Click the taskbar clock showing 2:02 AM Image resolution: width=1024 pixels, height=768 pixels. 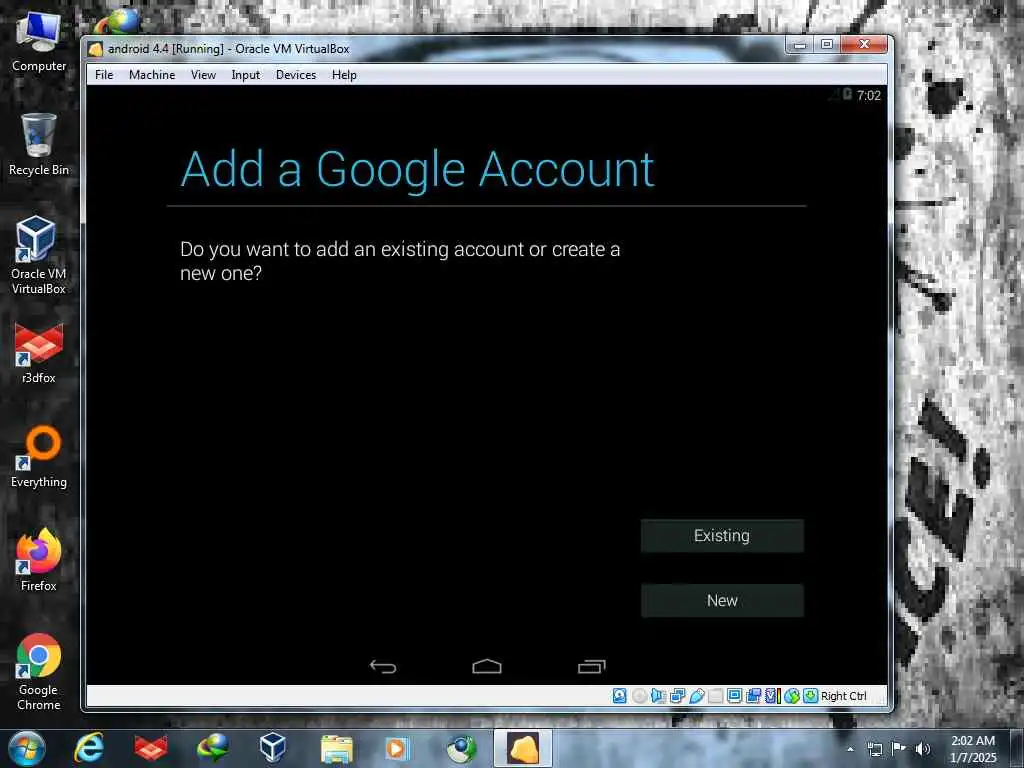973,749
